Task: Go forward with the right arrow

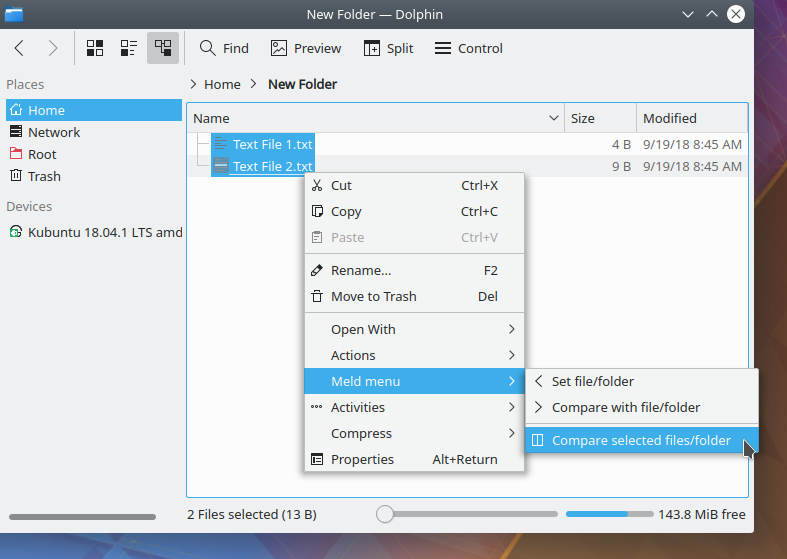Action: tap(53, 48)
